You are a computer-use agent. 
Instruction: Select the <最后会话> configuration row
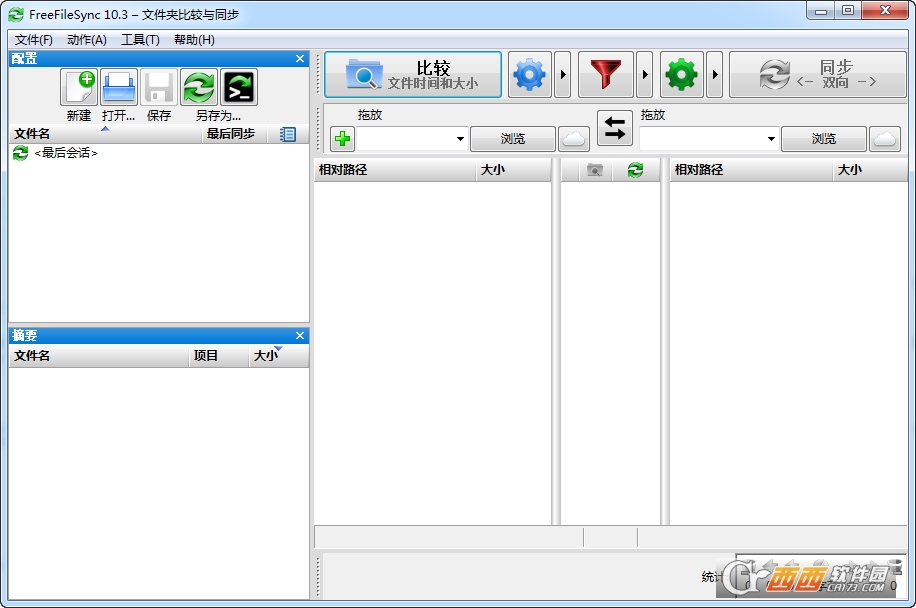pos(159,153)
